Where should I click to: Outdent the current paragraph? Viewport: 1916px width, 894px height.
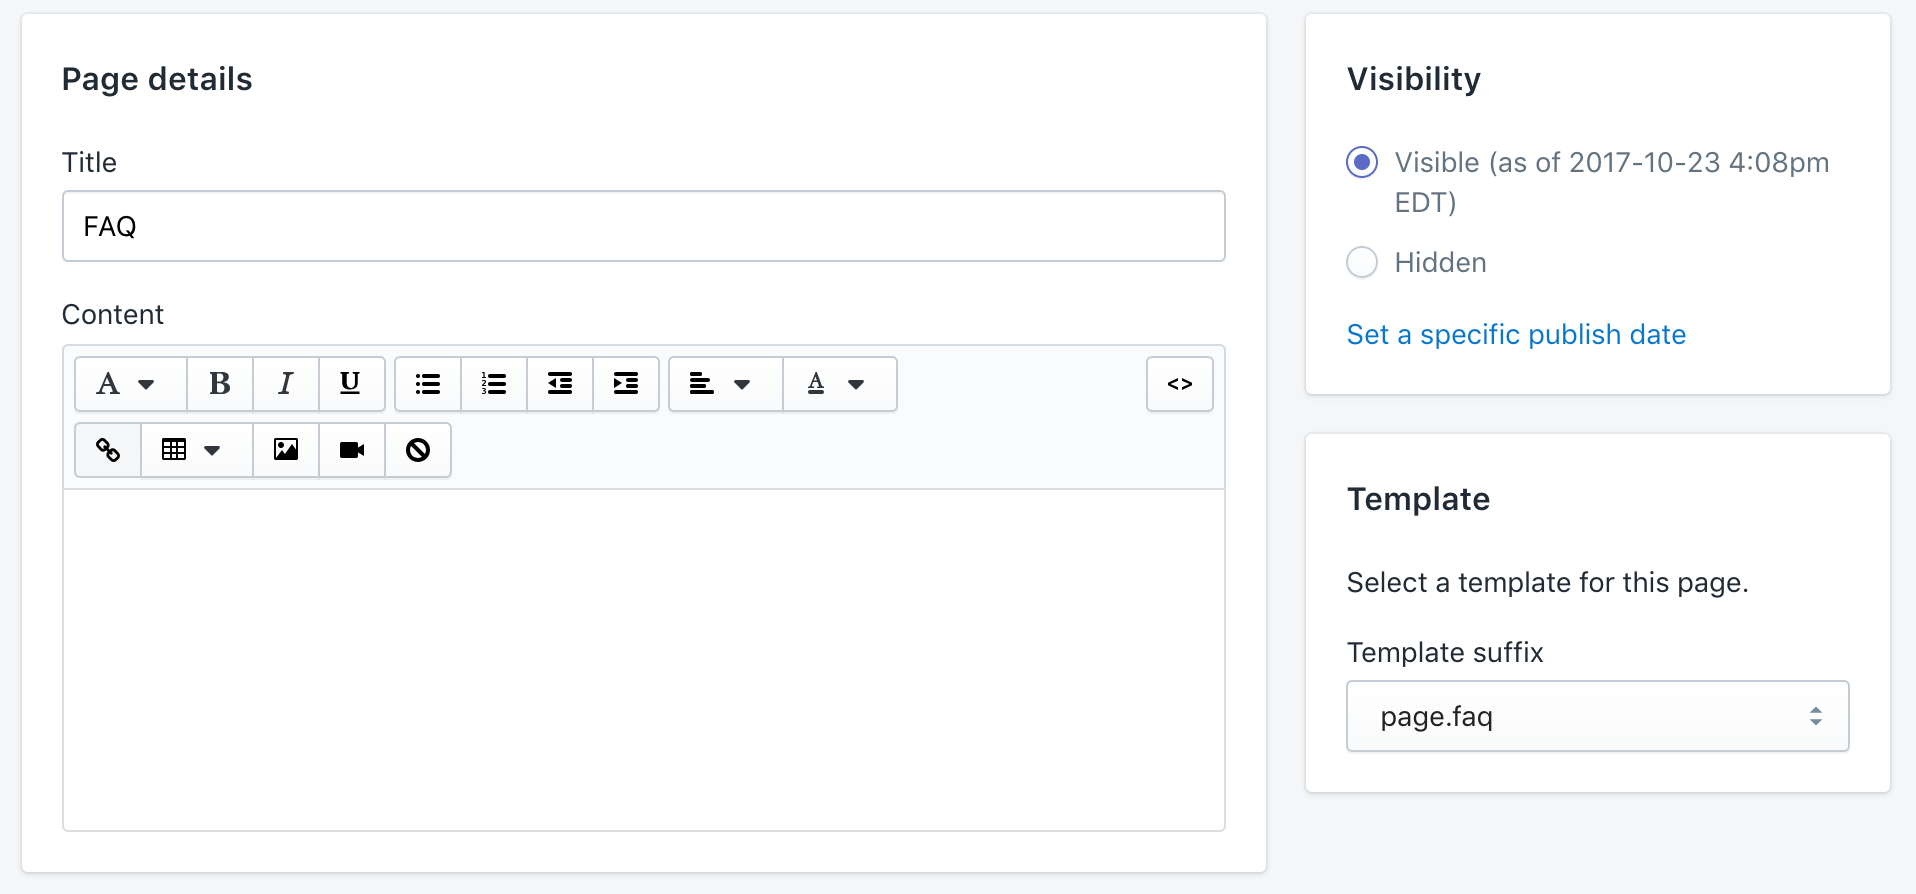[560, 384]
